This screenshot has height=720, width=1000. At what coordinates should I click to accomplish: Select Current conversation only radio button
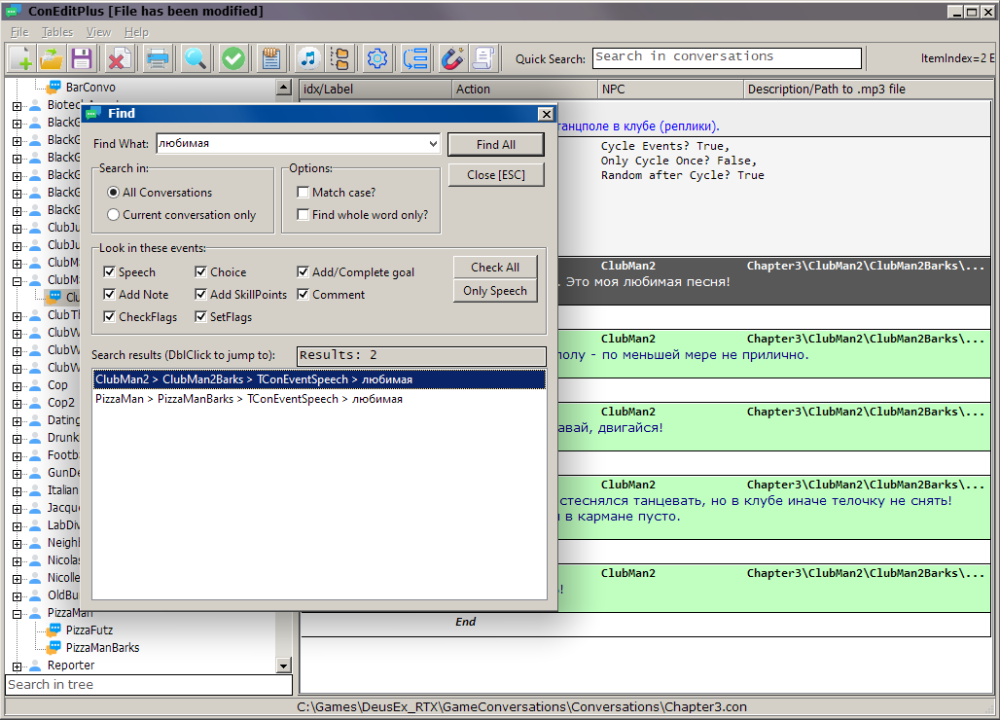pyautogui.click(x=113, y=215)
